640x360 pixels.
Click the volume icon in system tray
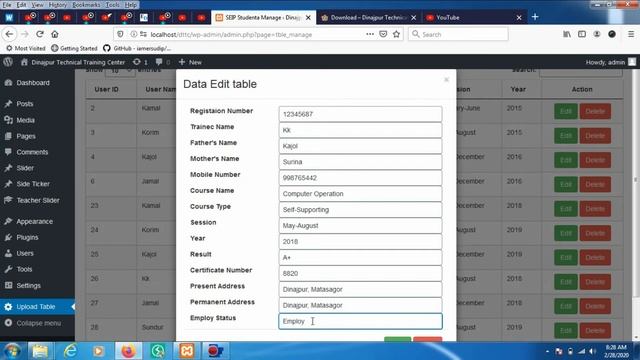(x=592, y=351)
